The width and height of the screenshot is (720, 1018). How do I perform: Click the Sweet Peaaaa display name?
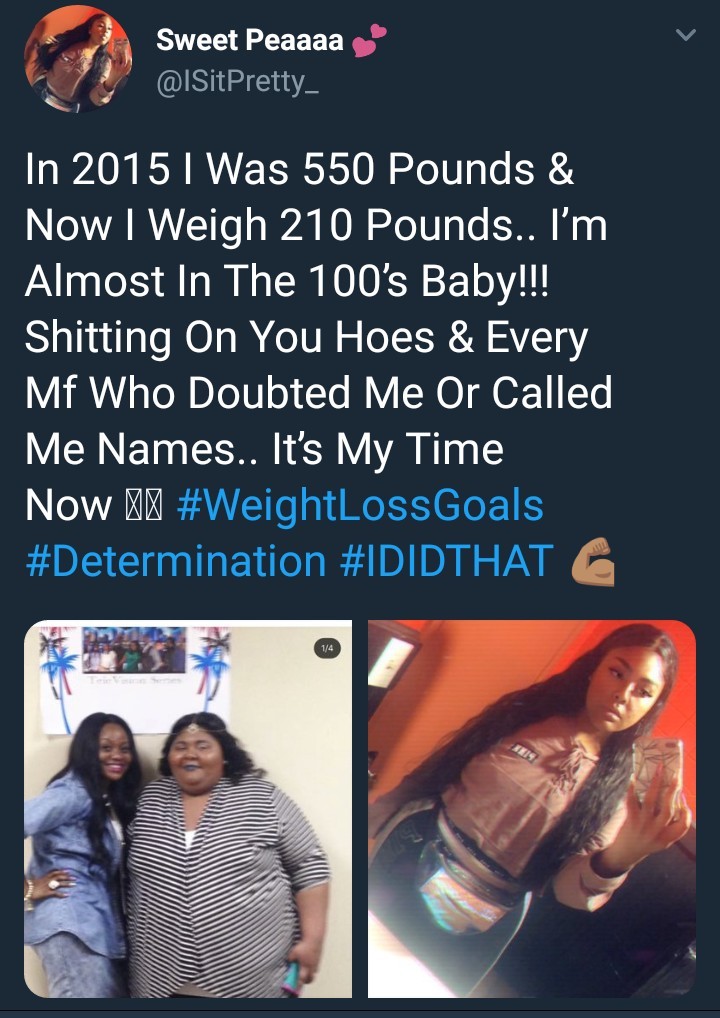coord(250,41)
